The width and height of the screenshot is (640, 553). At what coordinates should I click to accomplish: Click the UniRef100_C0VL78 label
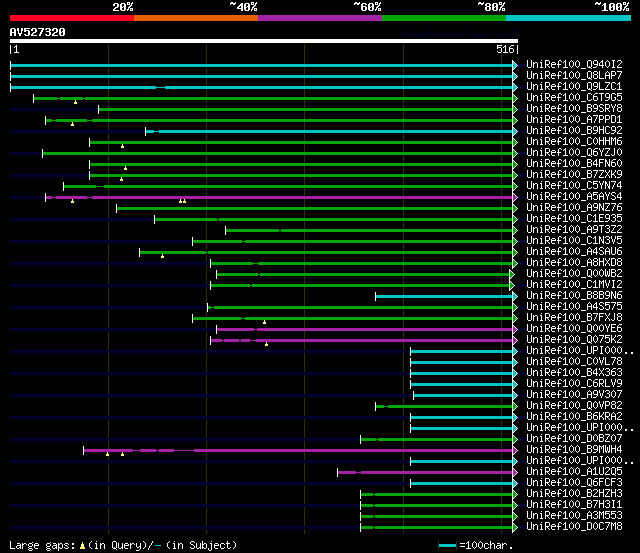click(574, 362)
